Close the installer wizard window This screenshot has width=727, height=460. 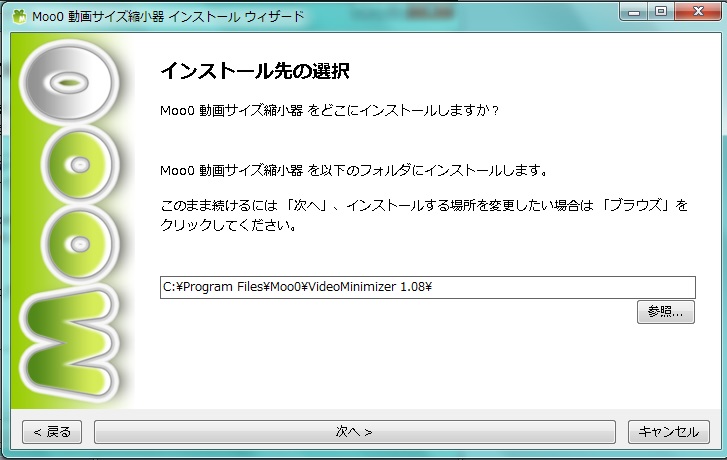pyautogui.click(x=698, y=12)
